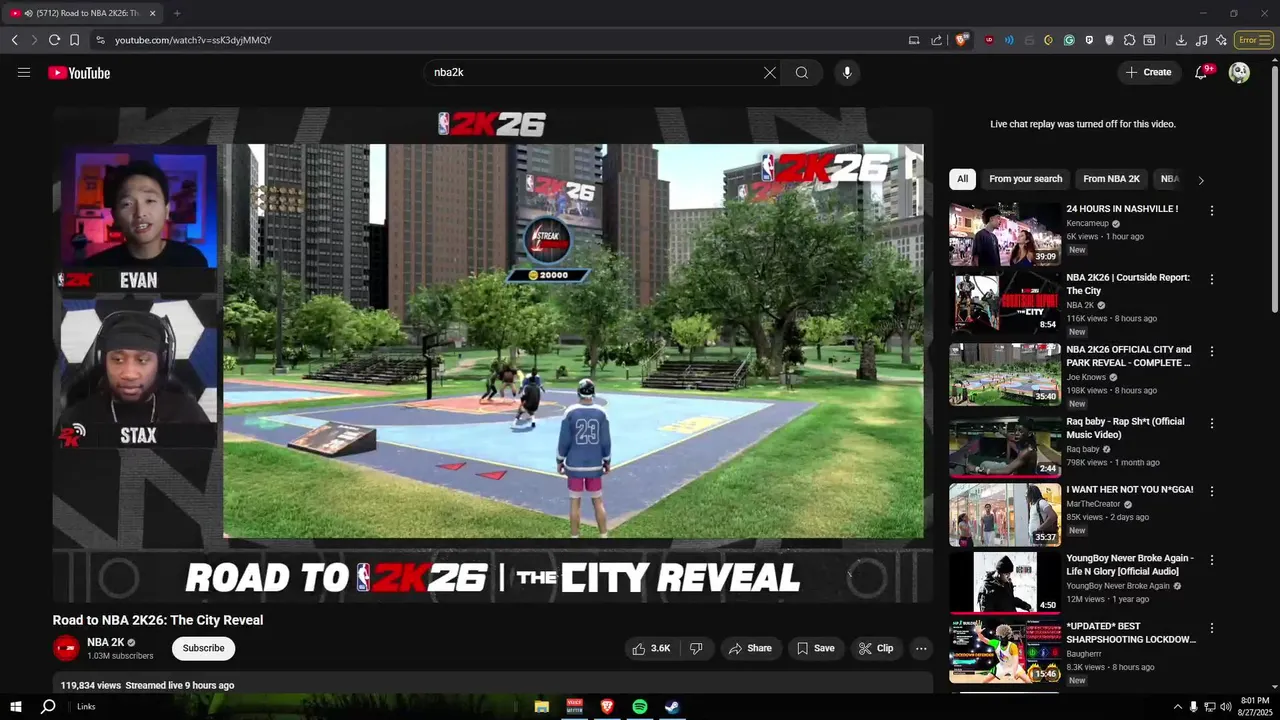1280x720 pixels.
Task: Show more filter chips with right arrow
Action: [x=1201, y=180]
